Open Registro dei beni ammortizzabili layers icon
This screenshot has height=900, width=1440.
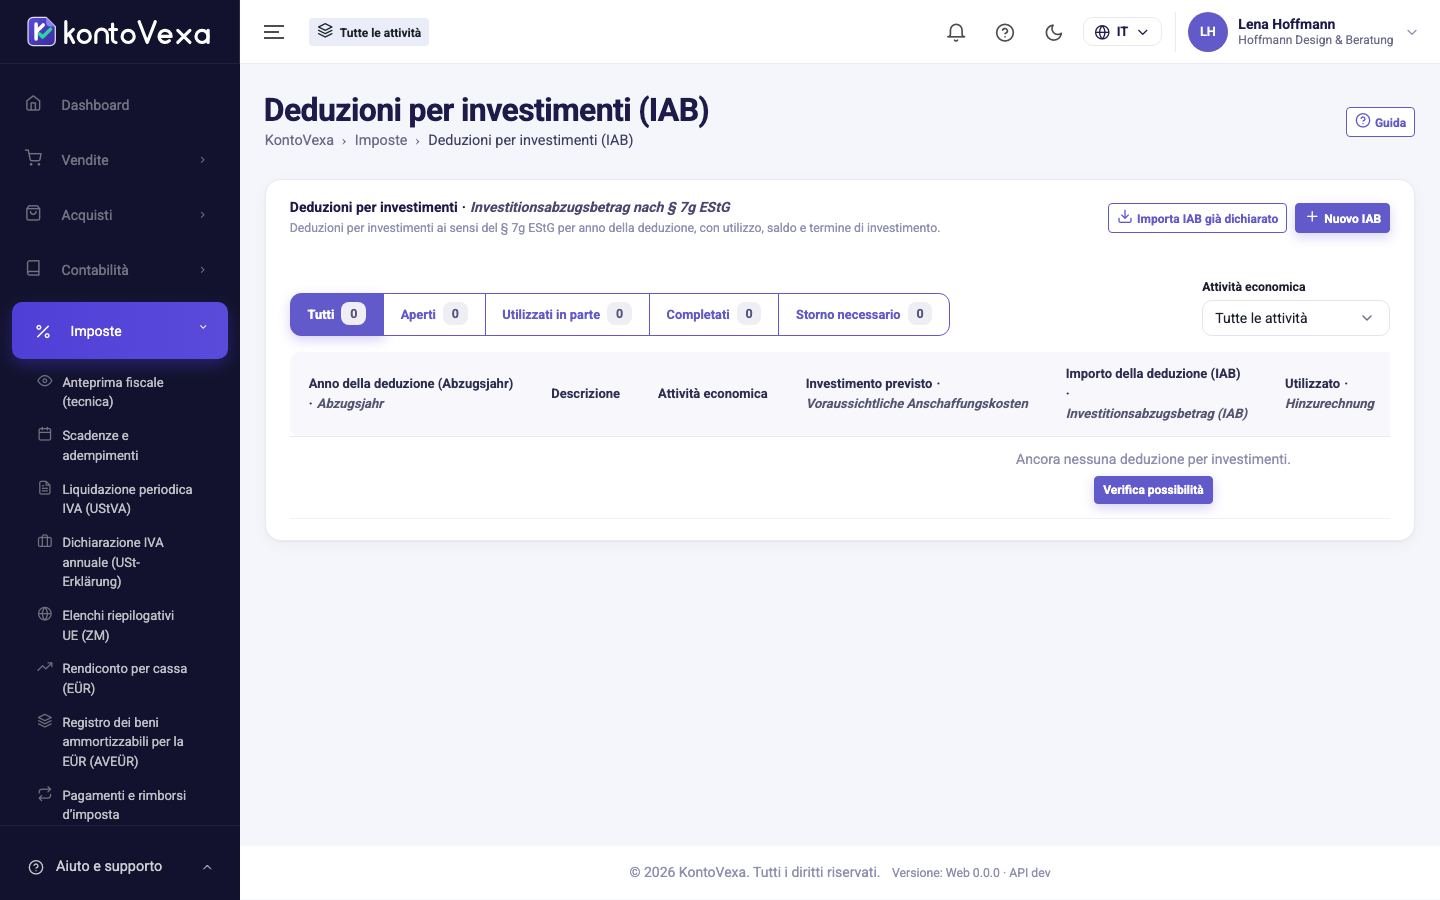pyautogui.click(x=45, y=721)
